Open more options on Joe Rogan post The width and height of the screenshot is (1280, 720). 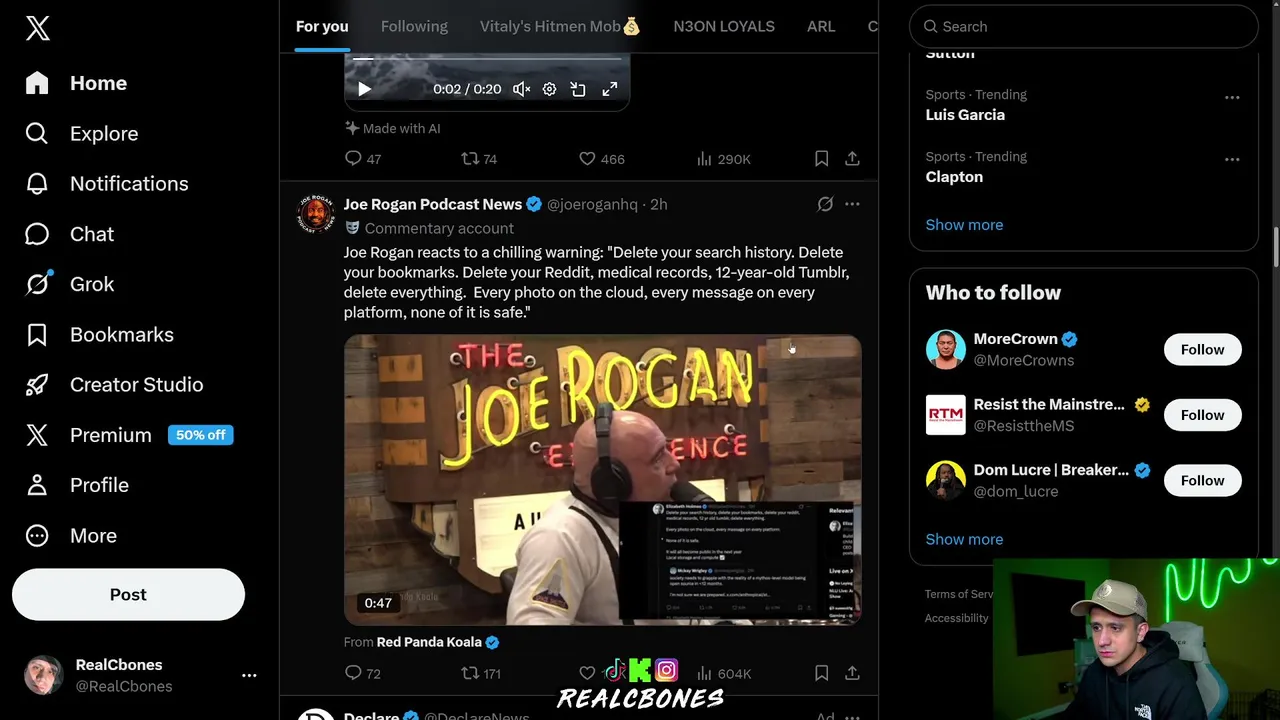(x=852, y=204)
